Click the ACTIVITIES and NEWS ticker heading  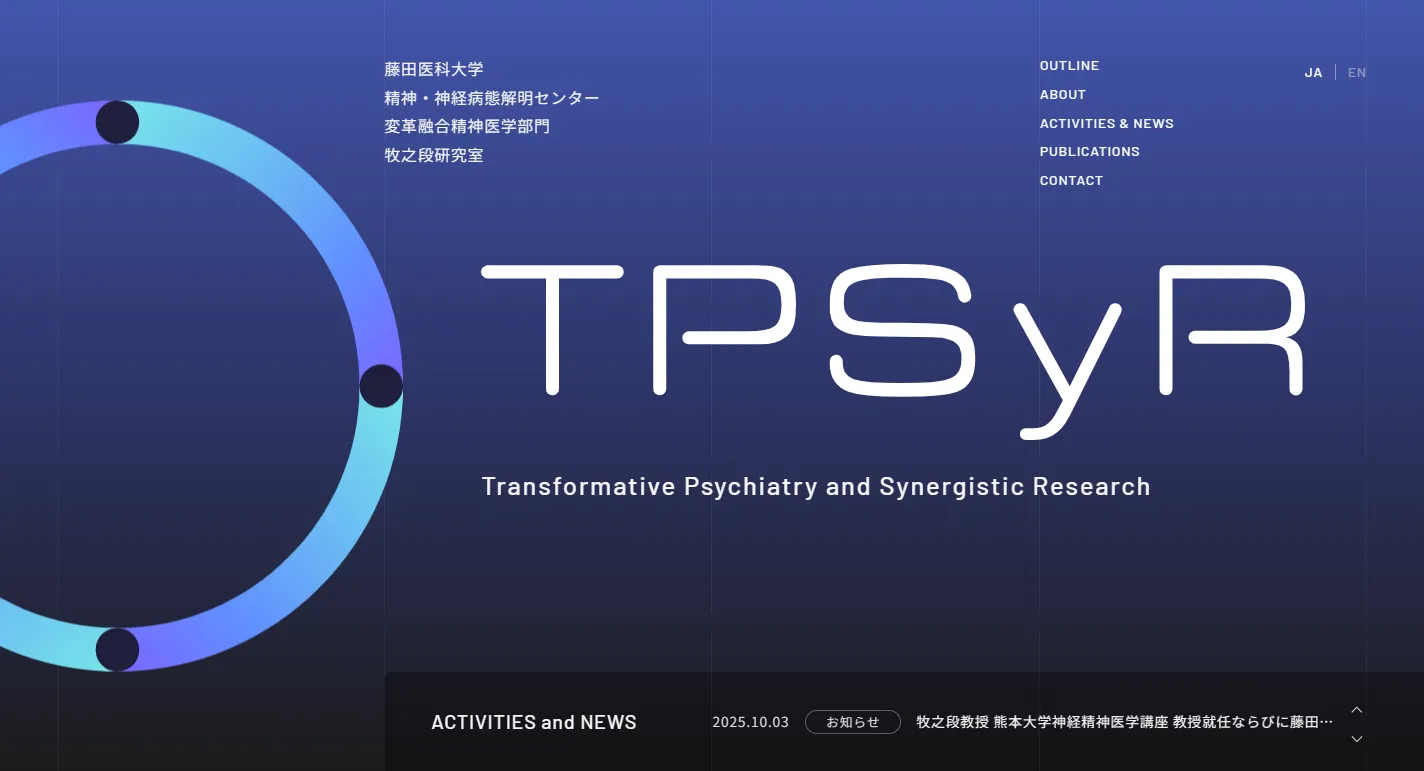(x=533, y=722)
